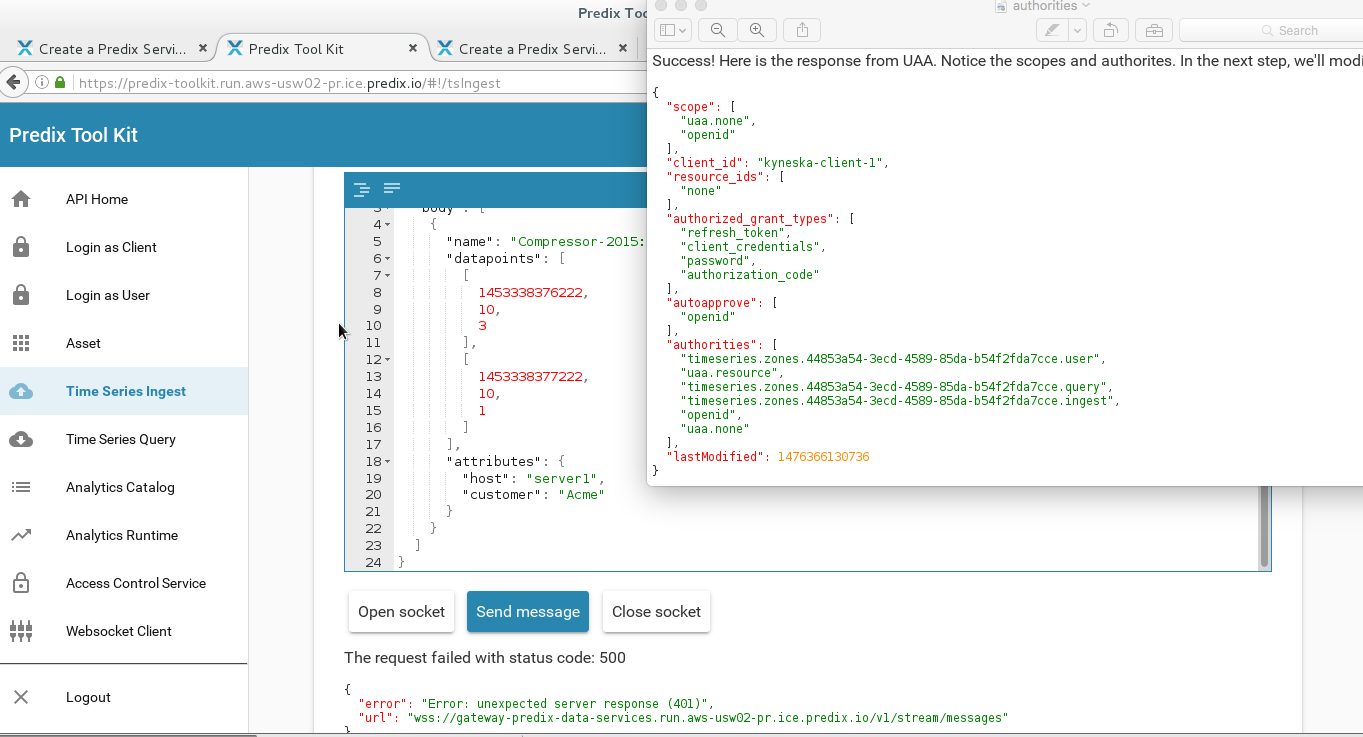1363x737 pixels.
Task: Collapse the datapoints array at line 6
Action: (x=387, y=259)
